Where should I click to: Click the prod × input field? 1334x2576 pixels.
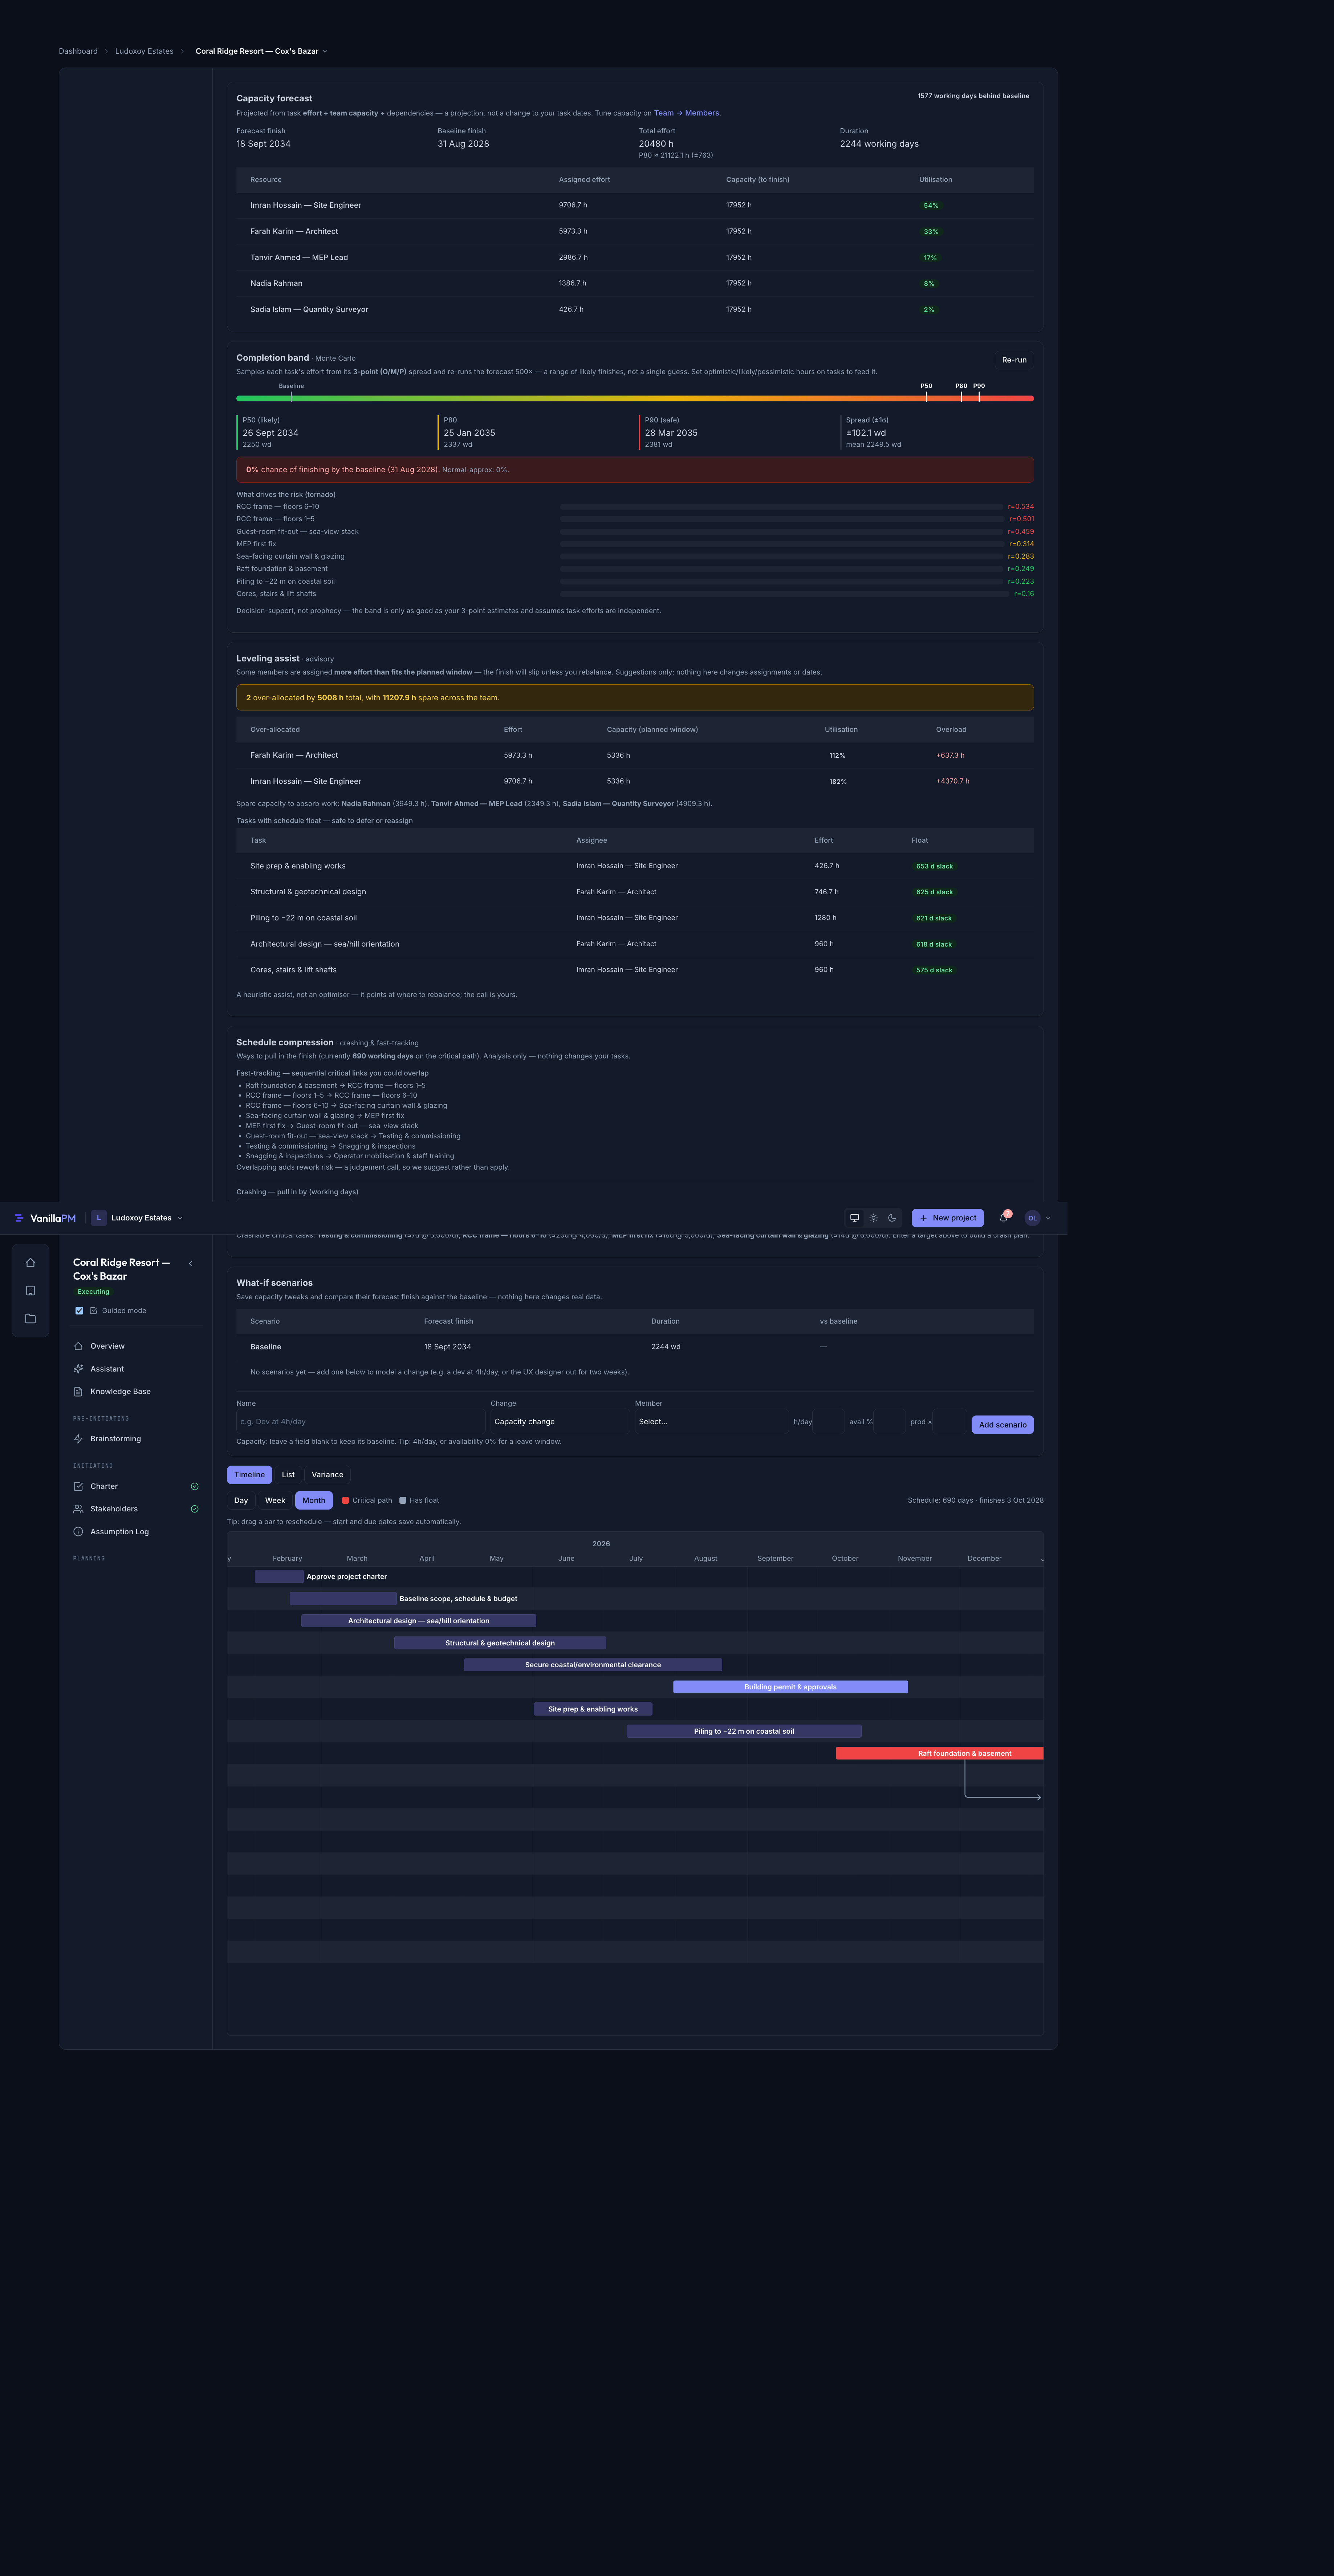point(950,1422)
